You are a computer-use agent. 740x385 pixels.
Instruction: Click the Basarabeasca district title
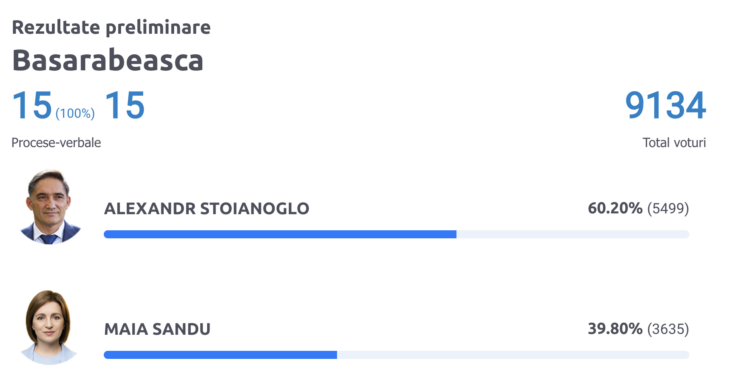108,60
